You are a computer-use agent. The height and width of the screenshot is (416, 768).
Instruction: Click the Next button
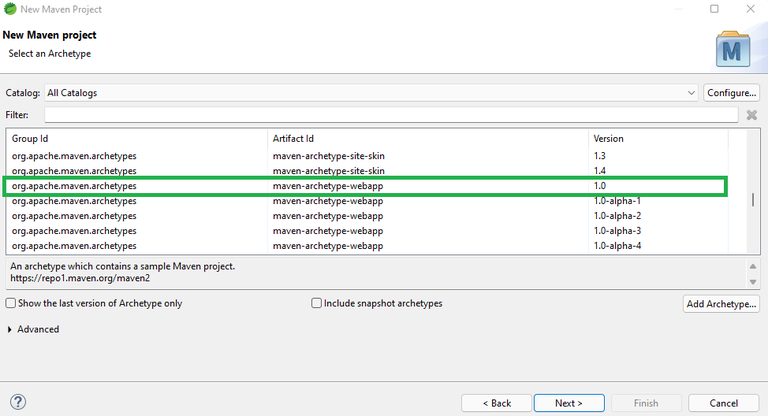(569, 403)
